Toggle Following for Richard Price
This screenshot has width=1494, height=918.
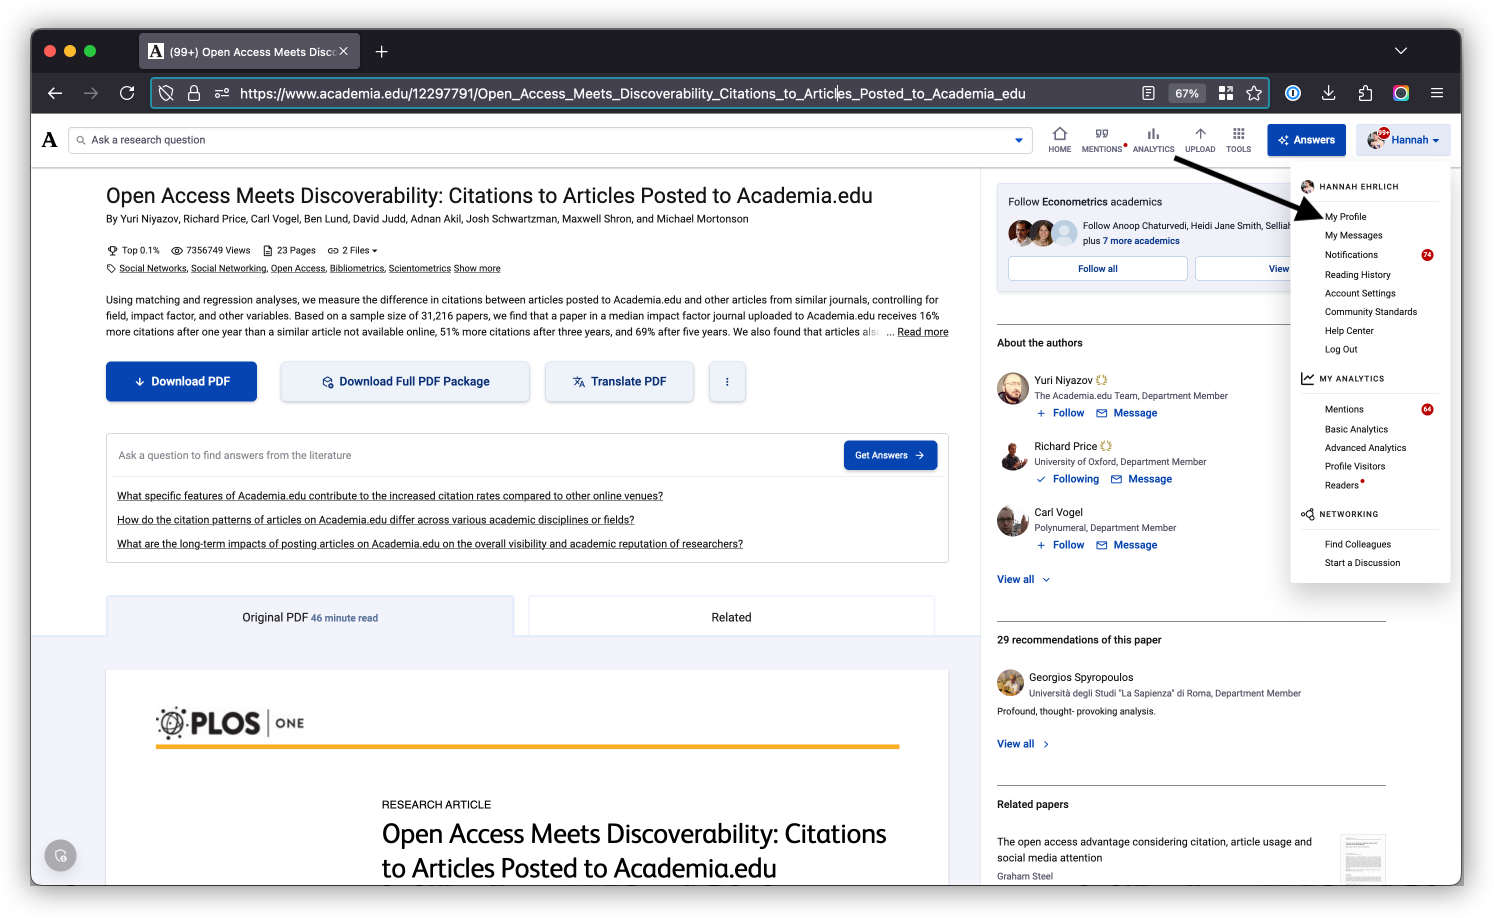point(1067,479)
